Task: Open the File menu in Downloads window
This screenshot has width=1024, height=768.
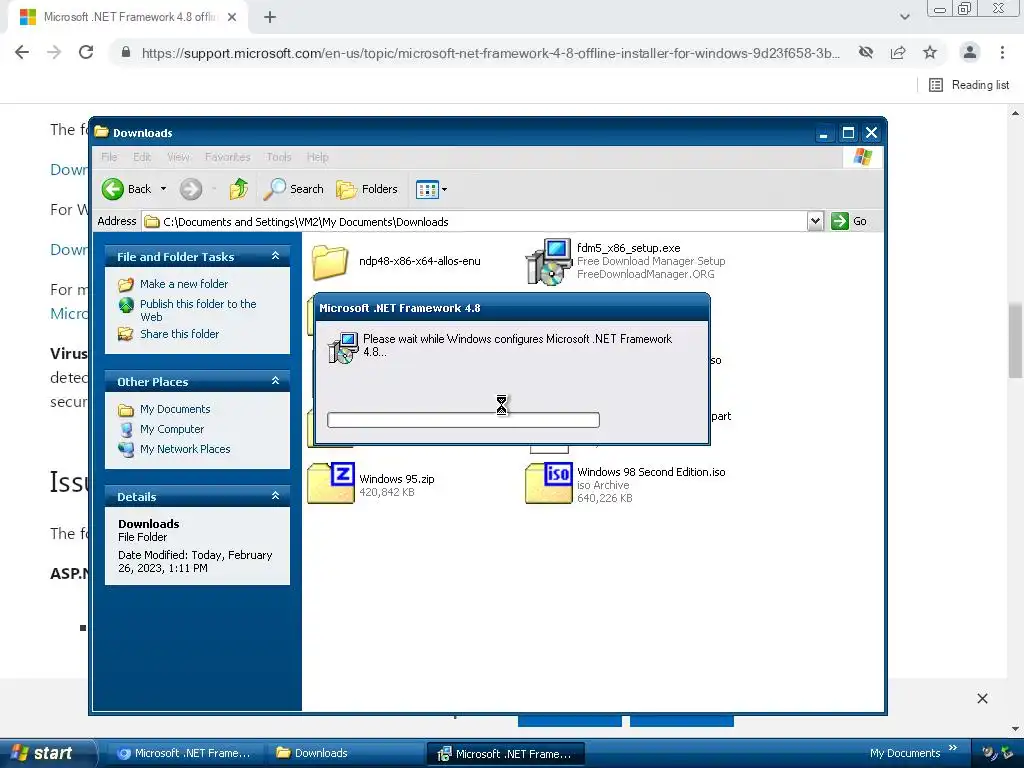Action: 109,157
